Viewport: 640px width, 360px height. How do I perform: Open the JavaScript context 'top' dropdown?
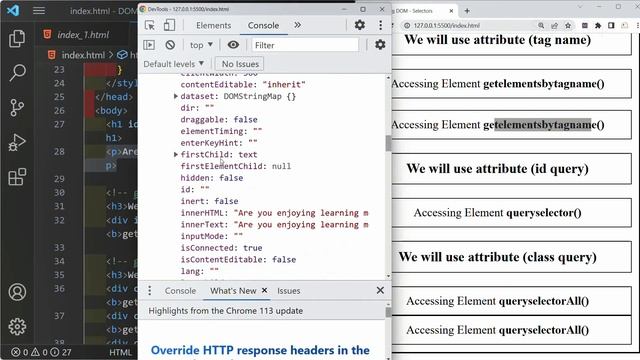click(201, 45)
